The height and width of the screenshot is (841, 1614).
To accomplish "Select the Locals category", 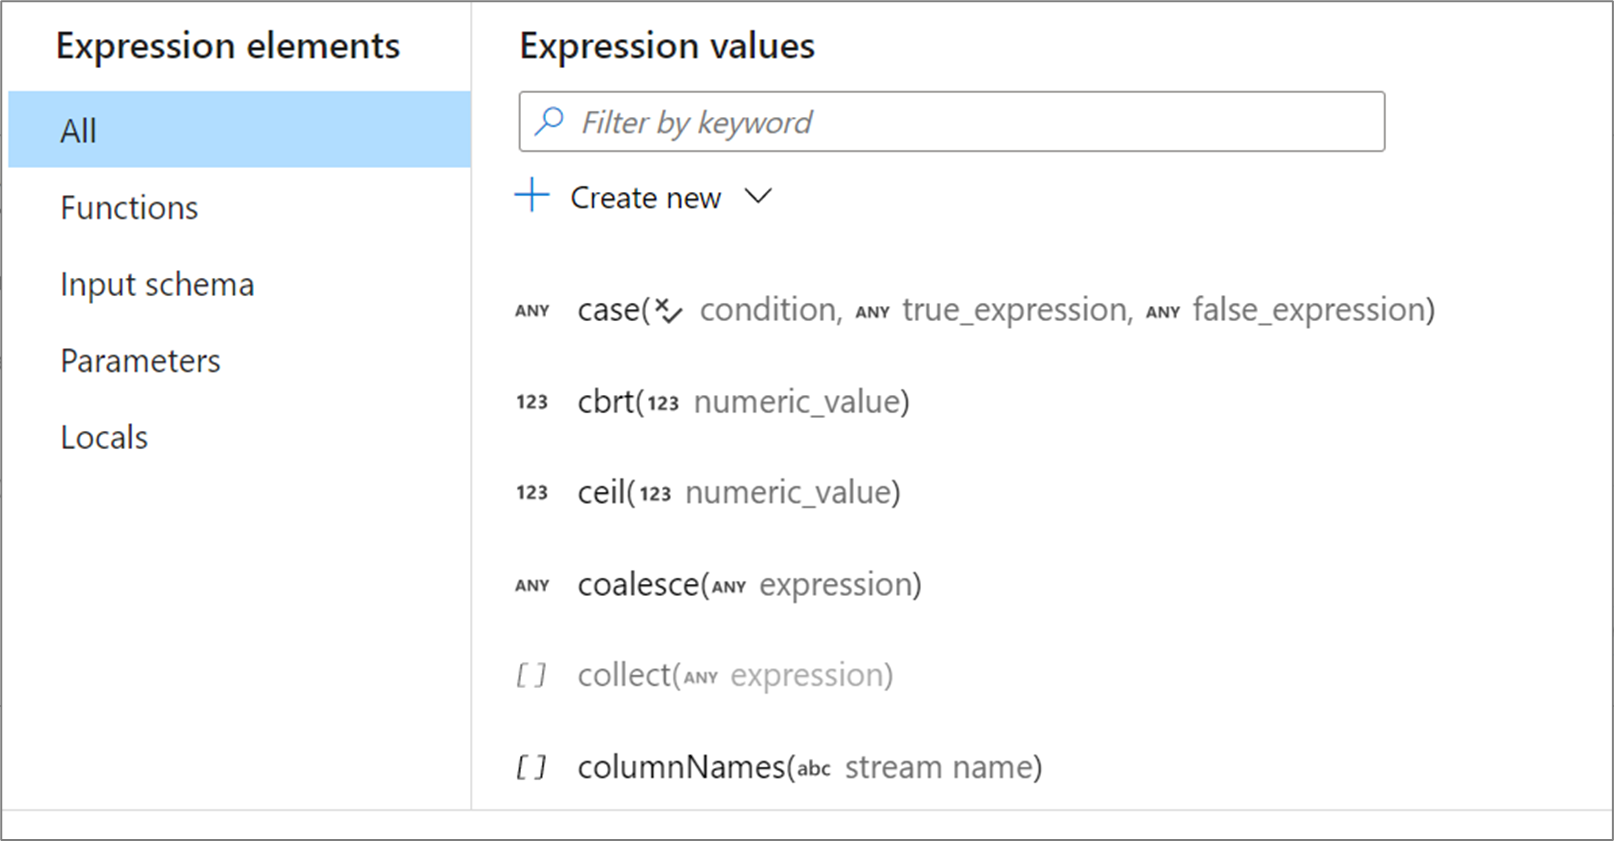I will click(104, 438).
